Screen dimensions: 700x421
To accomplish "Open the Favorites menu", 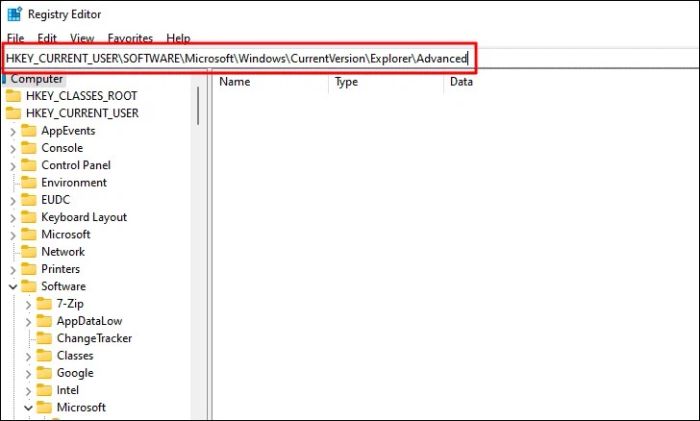I will [x=130, y=38].
